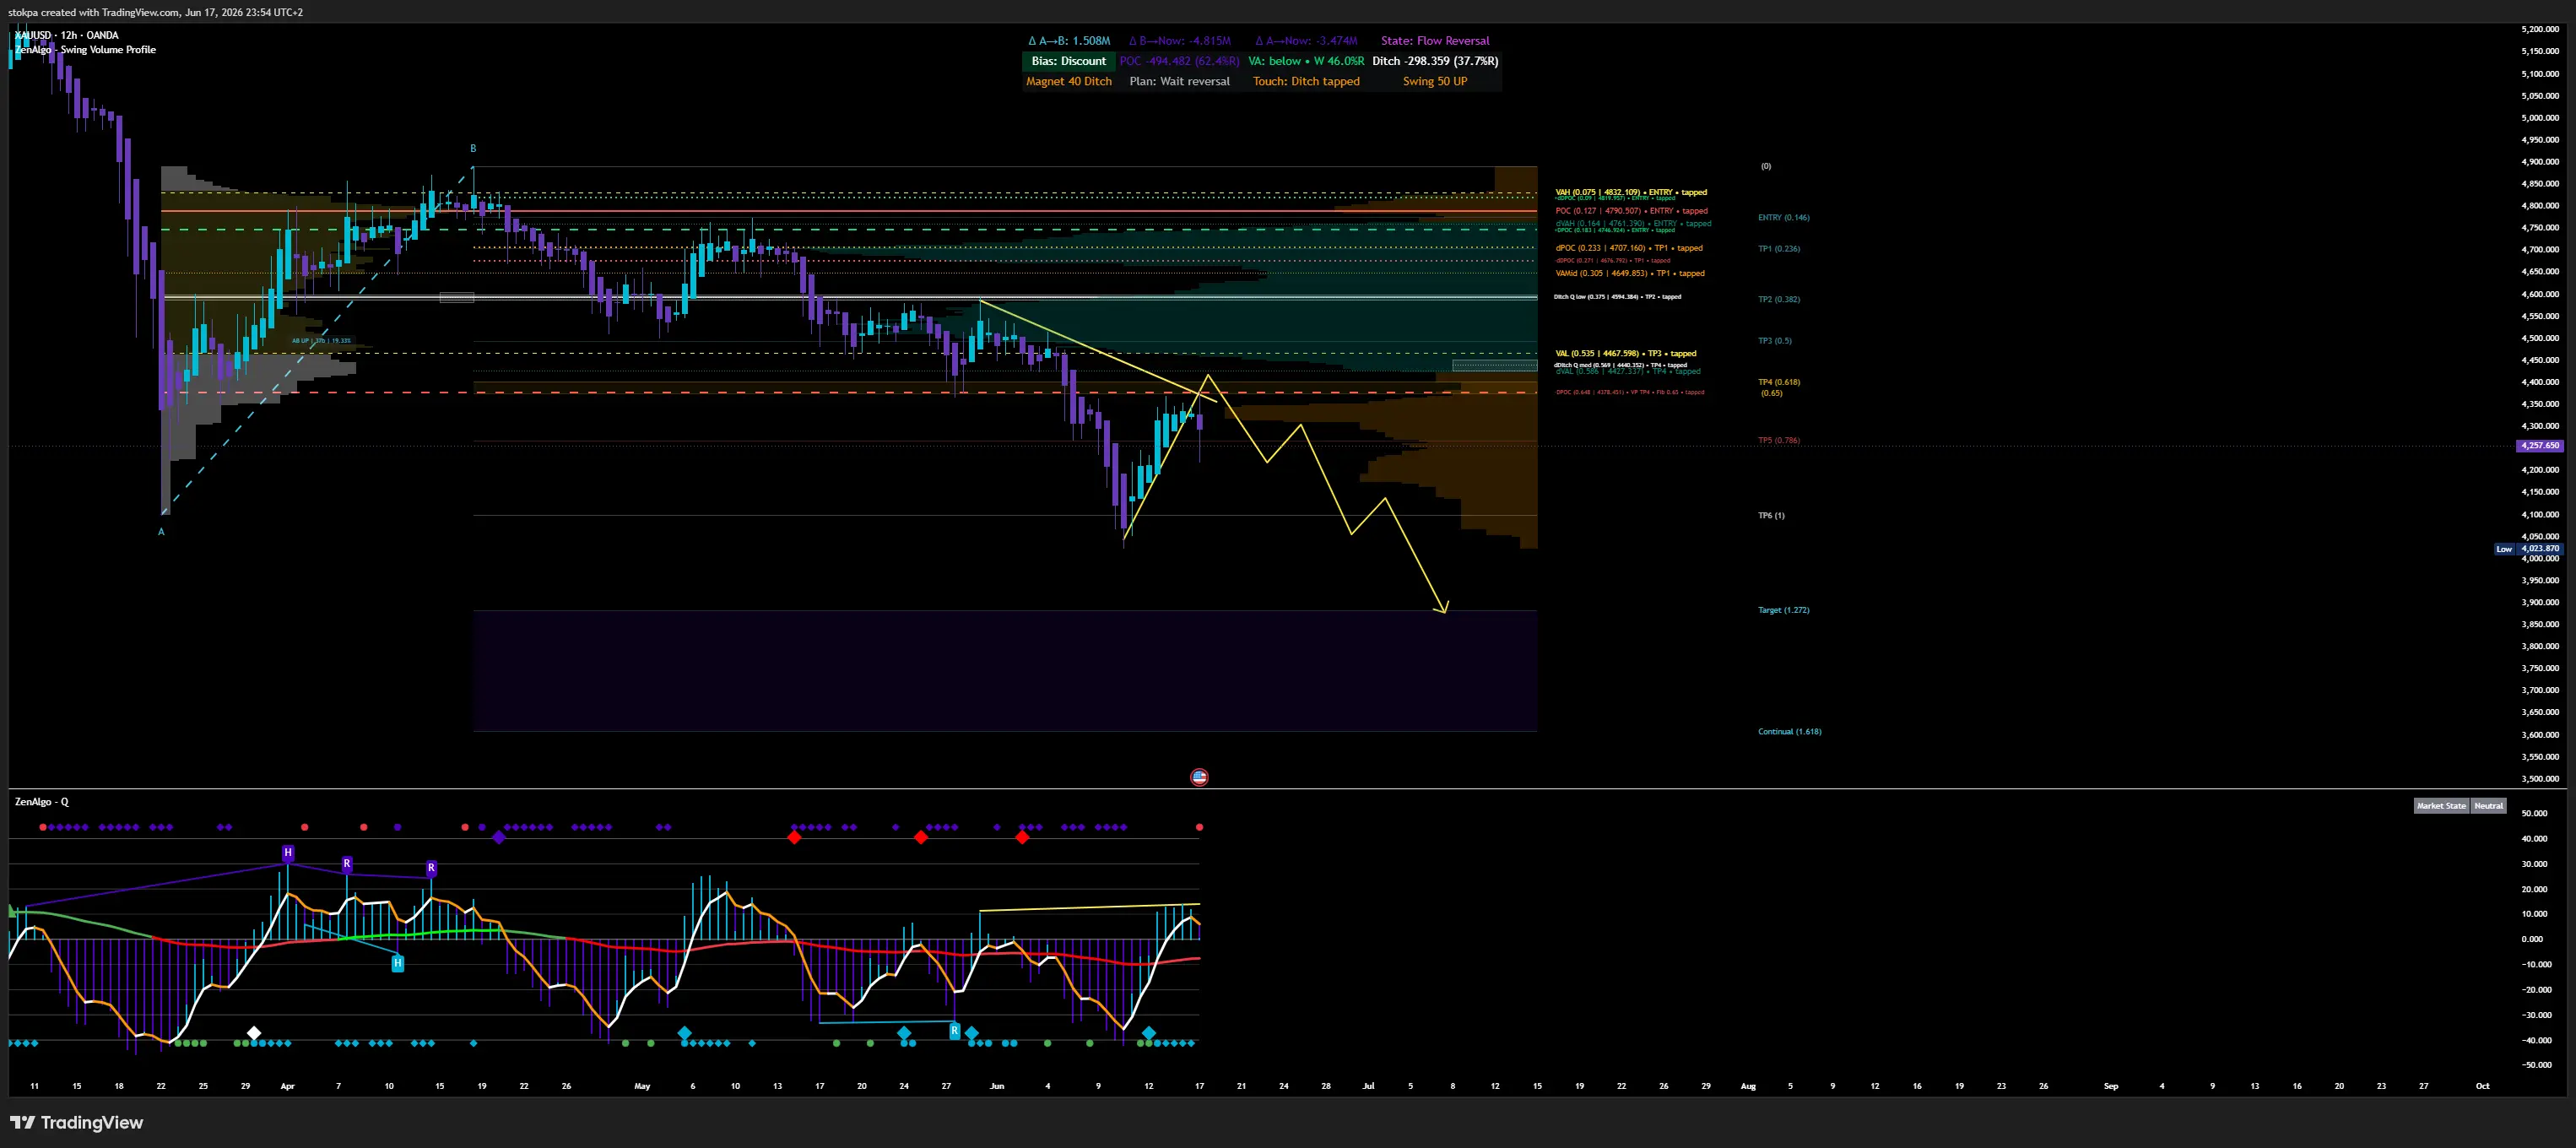Click the TP3 (0.5) fib label

coord(1775,341)
